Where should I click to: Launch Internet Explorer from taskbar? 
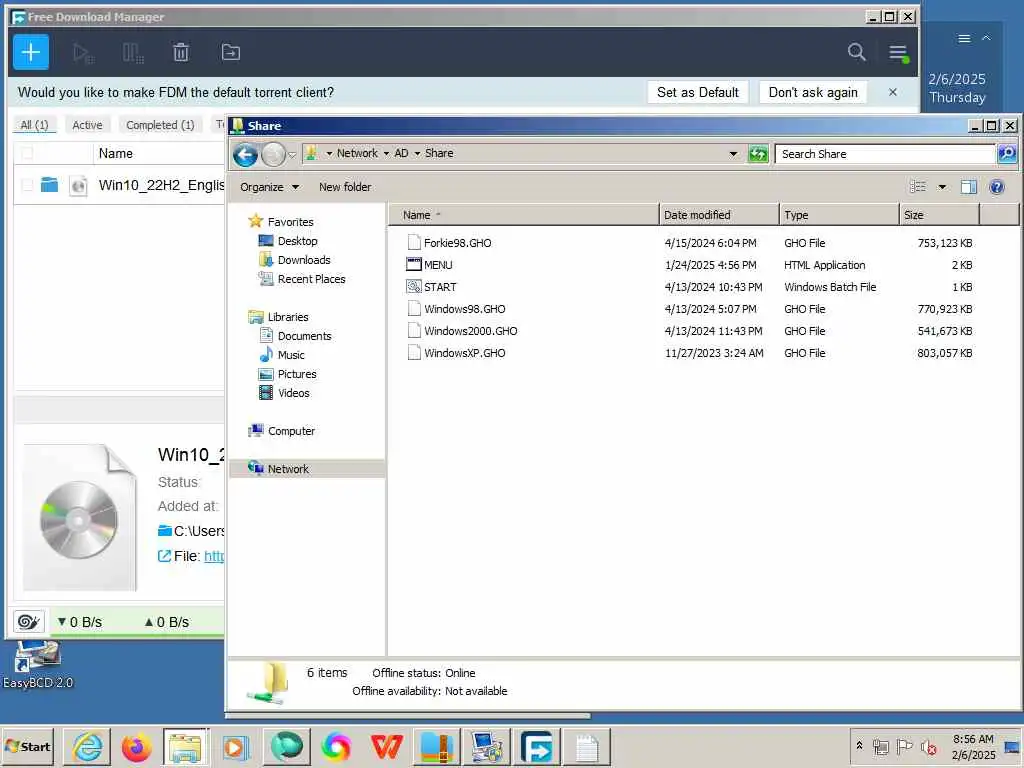pos(88,746)
